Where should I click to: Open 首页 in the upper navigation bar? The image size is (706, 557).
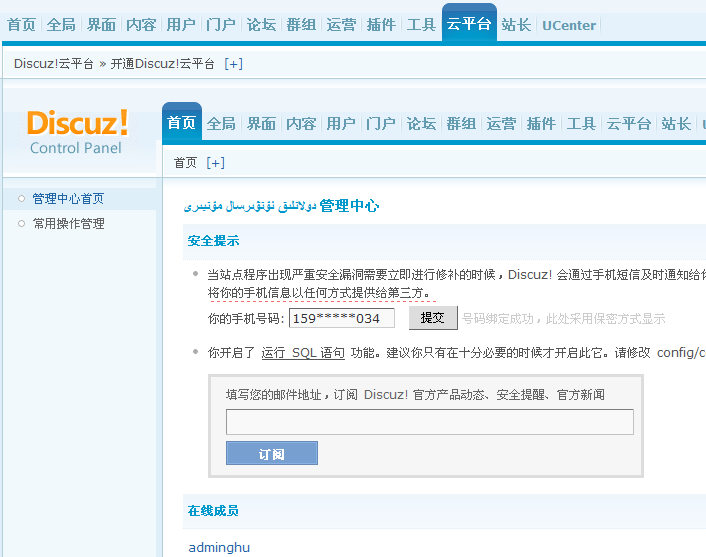point(21,25)
